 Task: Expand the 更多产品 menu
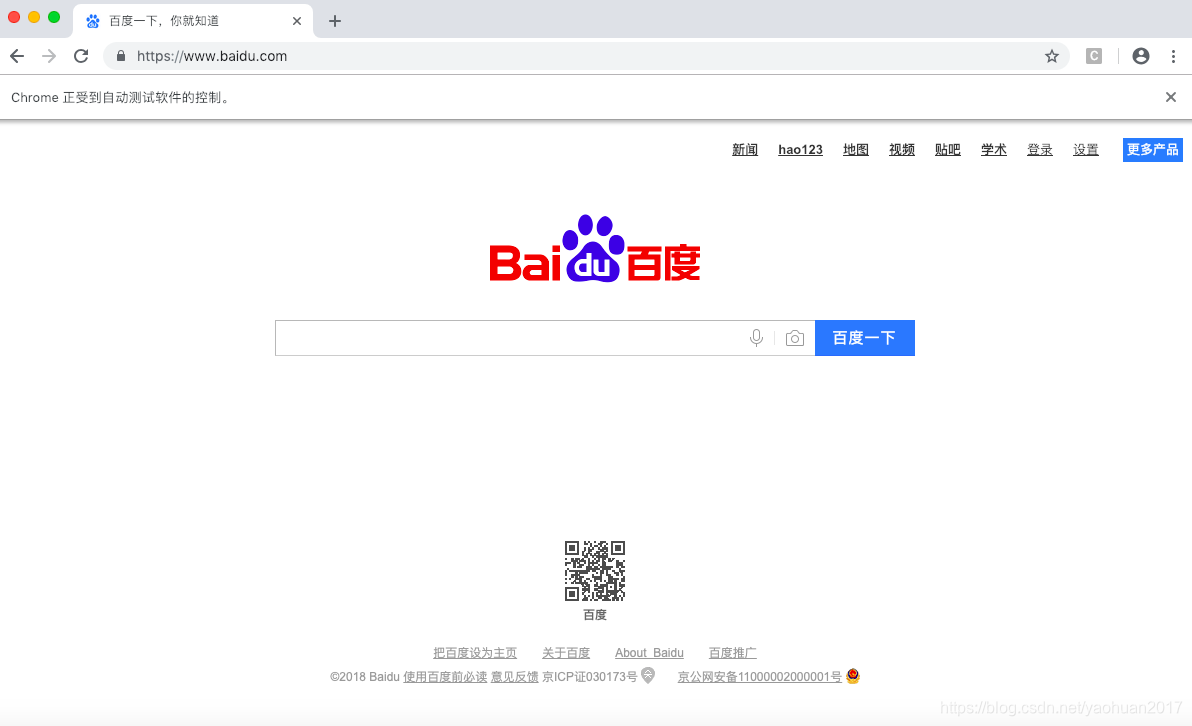pyautogui.click(x=1152, y=150)
